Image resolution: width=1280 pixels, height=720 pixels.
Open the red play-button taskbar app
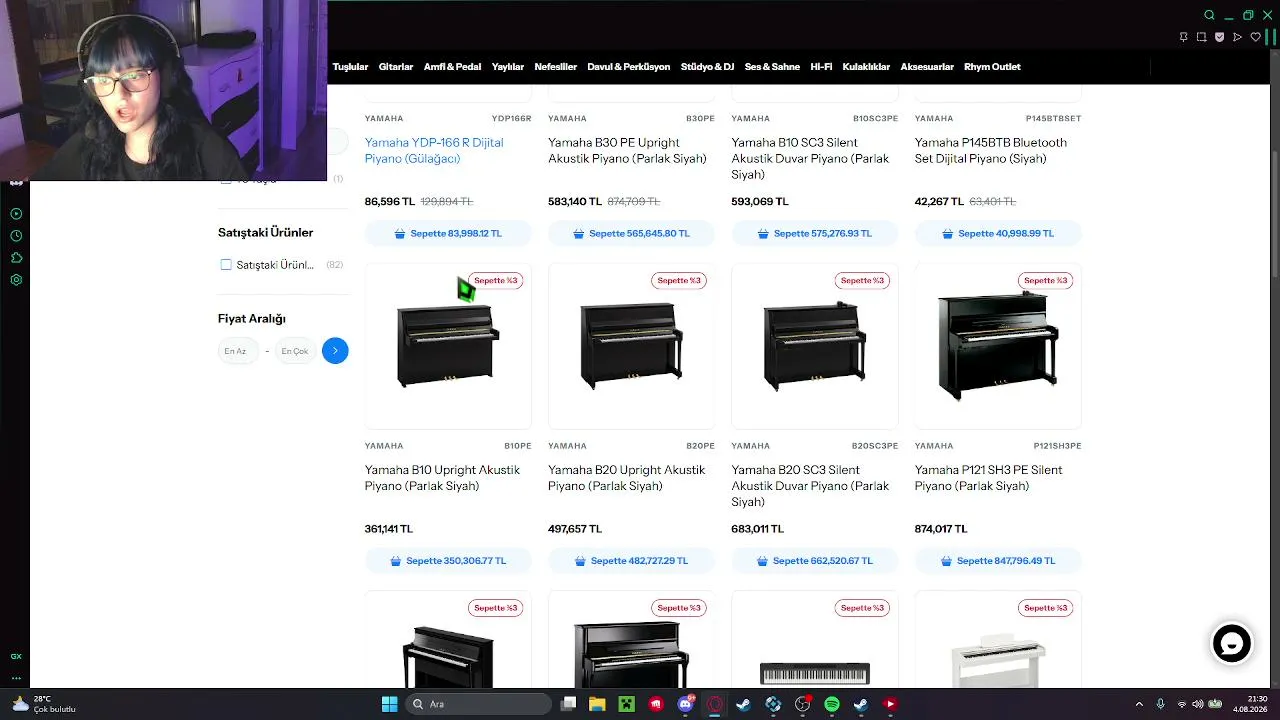(x=890, y=704)
